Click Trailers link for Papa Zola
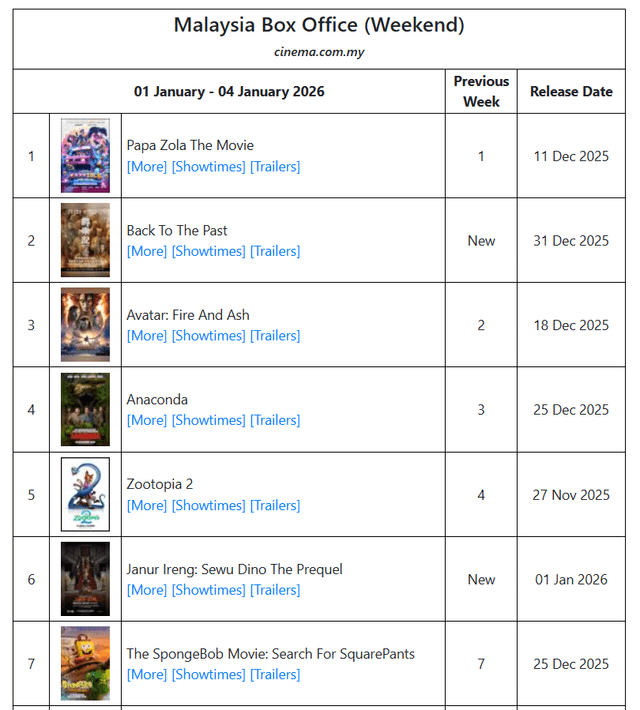 pos(275,167)
